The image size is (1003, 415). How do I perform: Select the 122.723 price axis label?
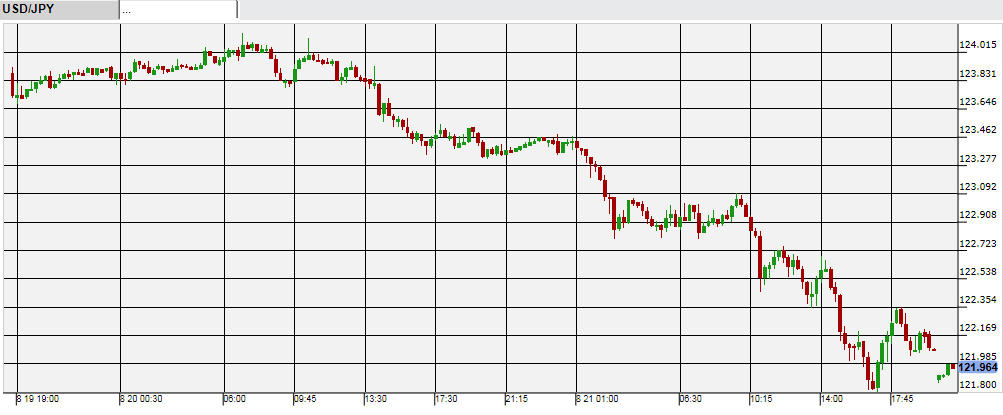(978, 243)
